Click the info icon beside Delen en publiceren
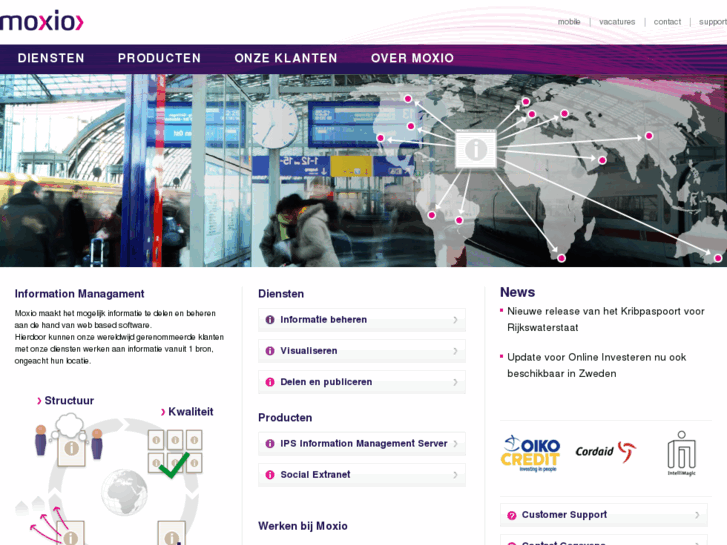This screenshot has width=727, height=545. (270, 382)
